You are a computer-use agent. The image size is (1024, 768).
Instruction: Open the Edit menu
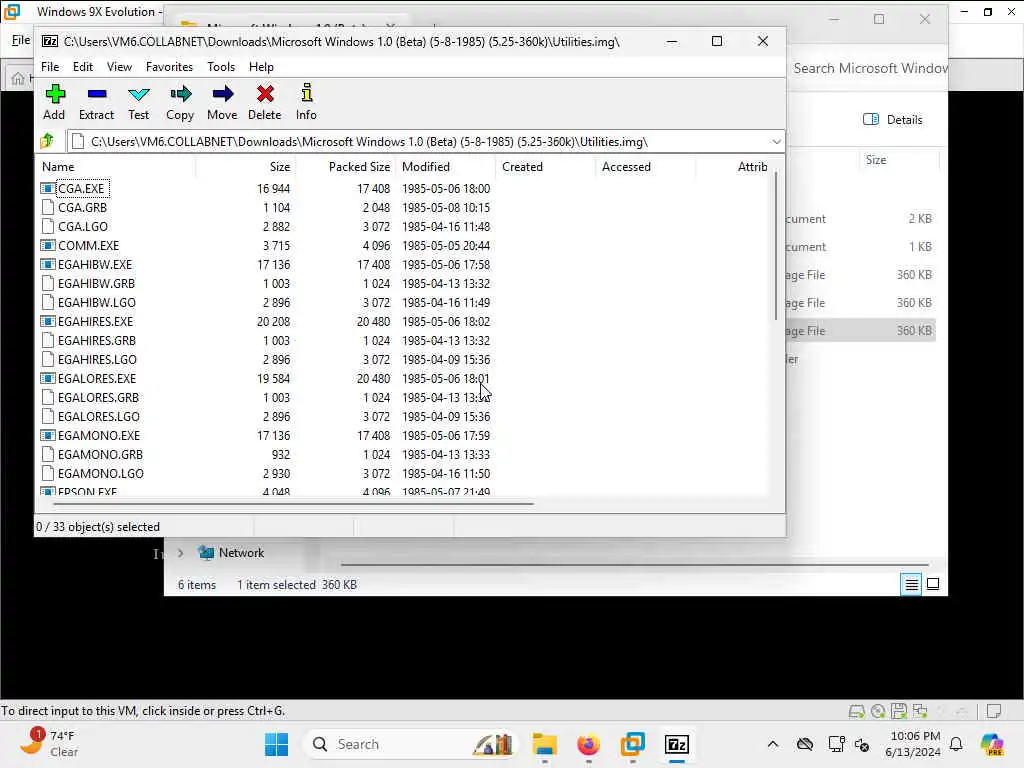tap(83, 67)
